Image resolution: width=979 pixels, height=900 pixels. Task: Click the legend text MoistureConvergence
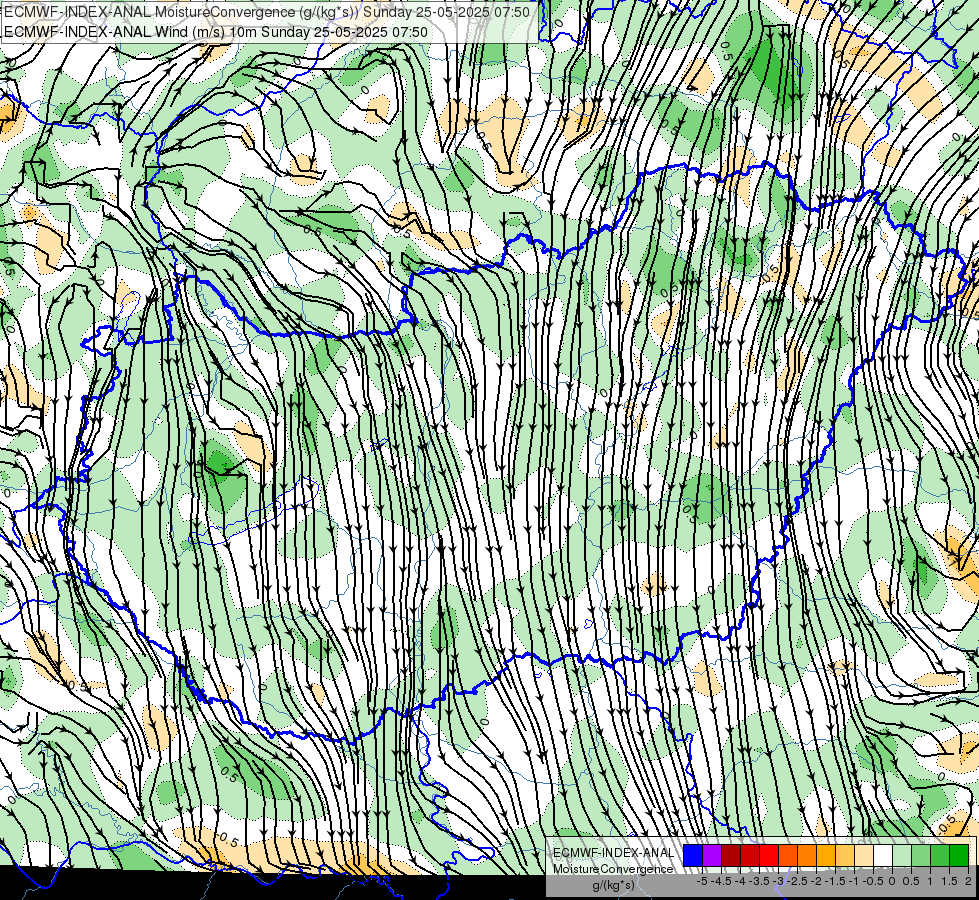[x=613, y=869]
